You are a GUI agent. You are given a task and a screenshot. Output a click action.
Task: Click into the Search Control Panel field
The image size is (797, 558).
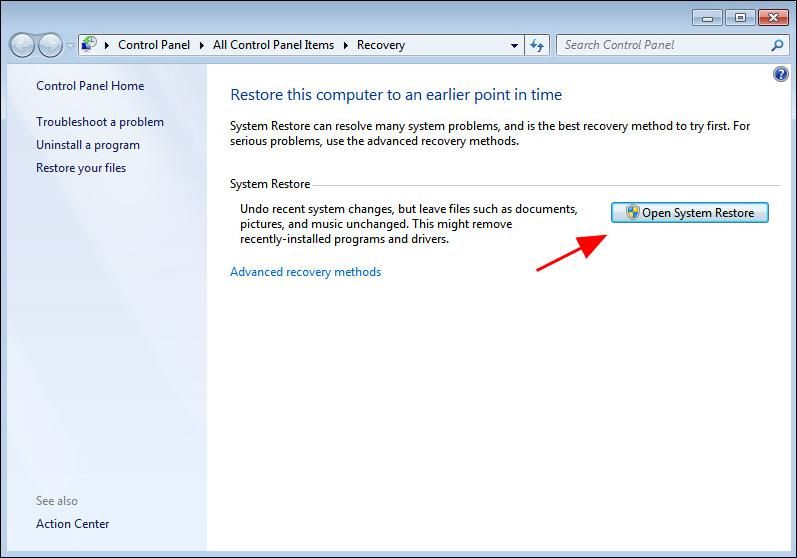660,45
